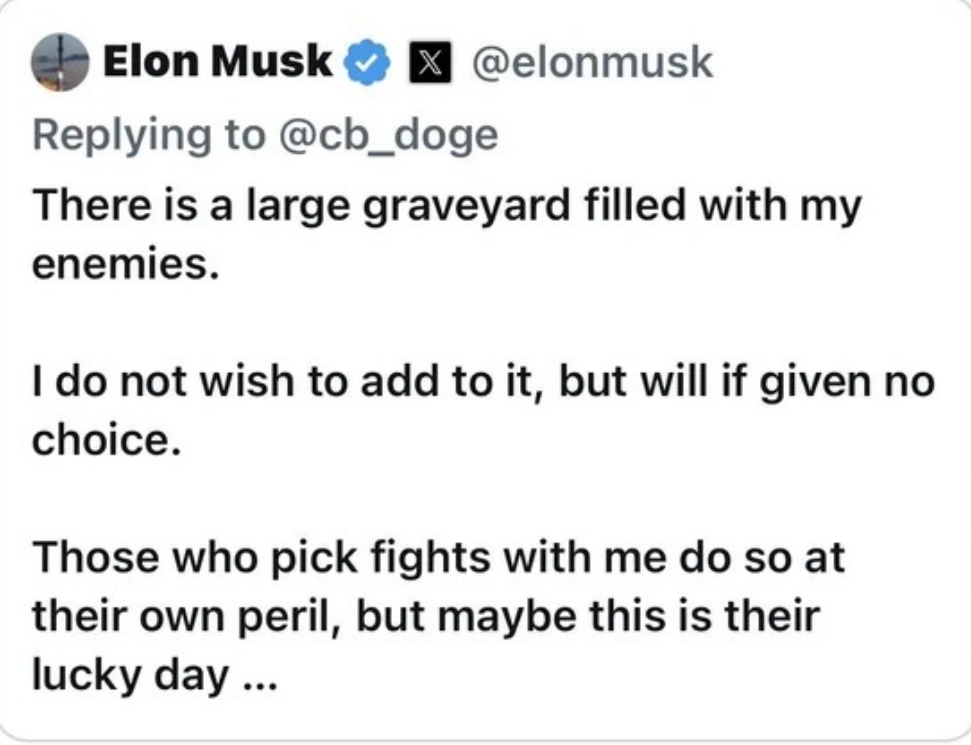Open the Elon Musk display name
This screenshot has width=971, height=745.
[x=218, y=61]
